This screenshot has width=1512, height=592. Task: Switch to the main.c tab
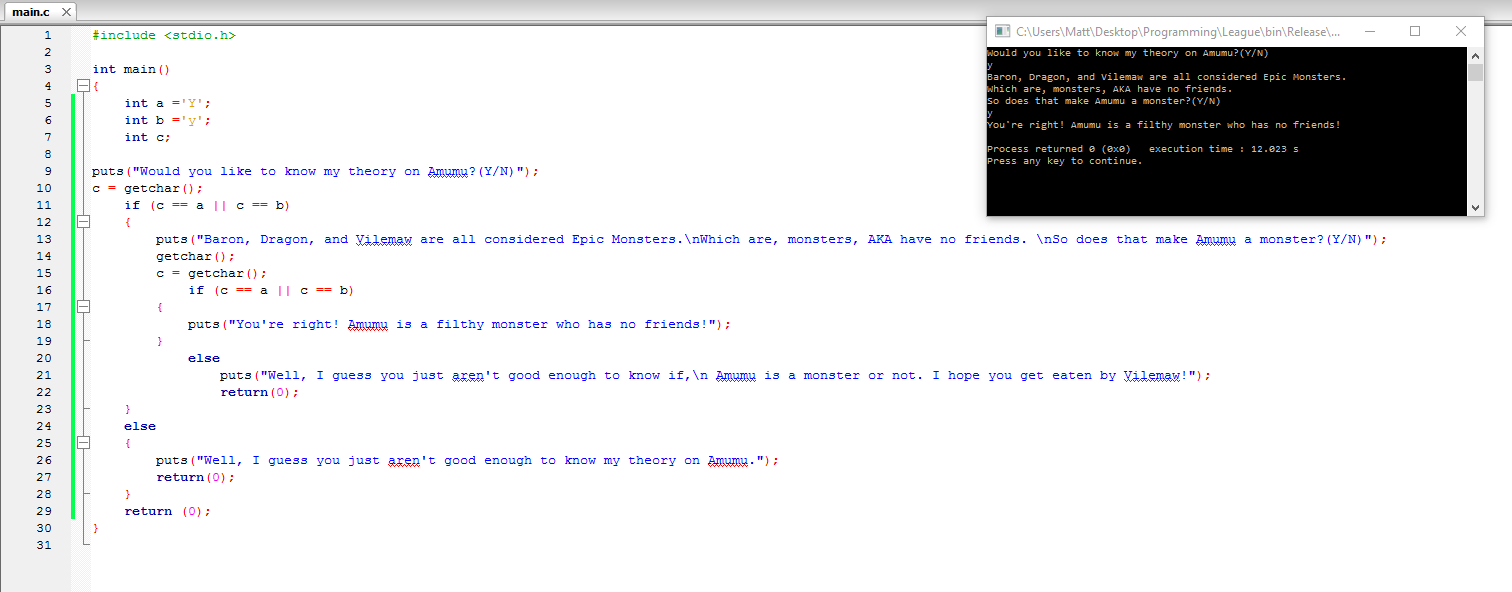pyautogui.click(x=30, y=11)
